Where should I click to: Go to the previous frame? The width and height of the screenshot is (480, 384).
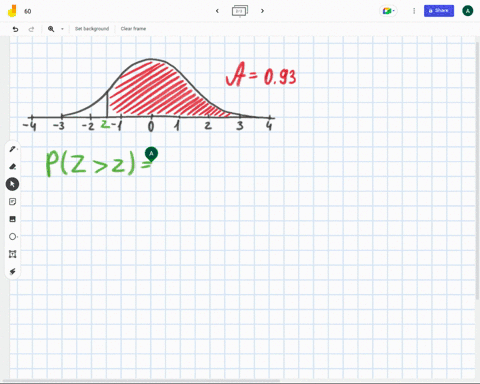pyautogui.click(x=217, y=11)
